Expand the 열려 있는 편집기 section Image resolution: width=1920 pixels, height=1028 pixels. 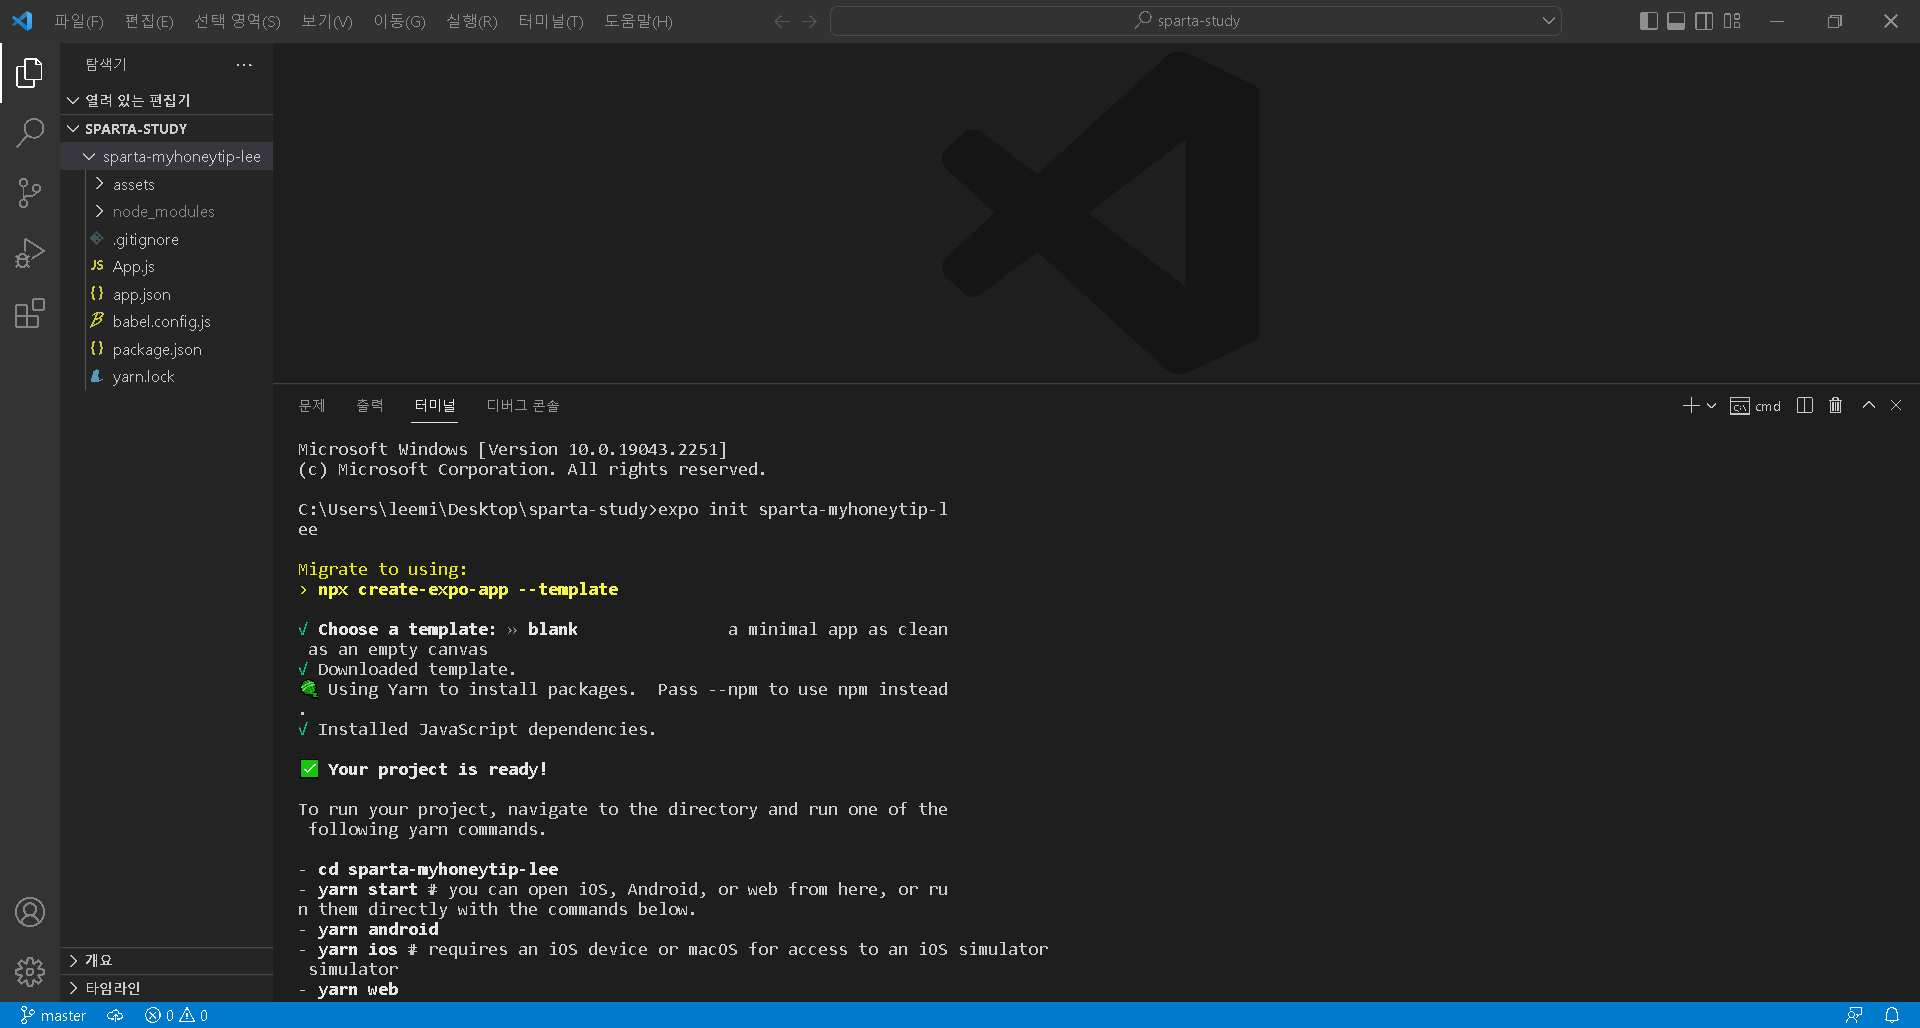coord(166,100)
